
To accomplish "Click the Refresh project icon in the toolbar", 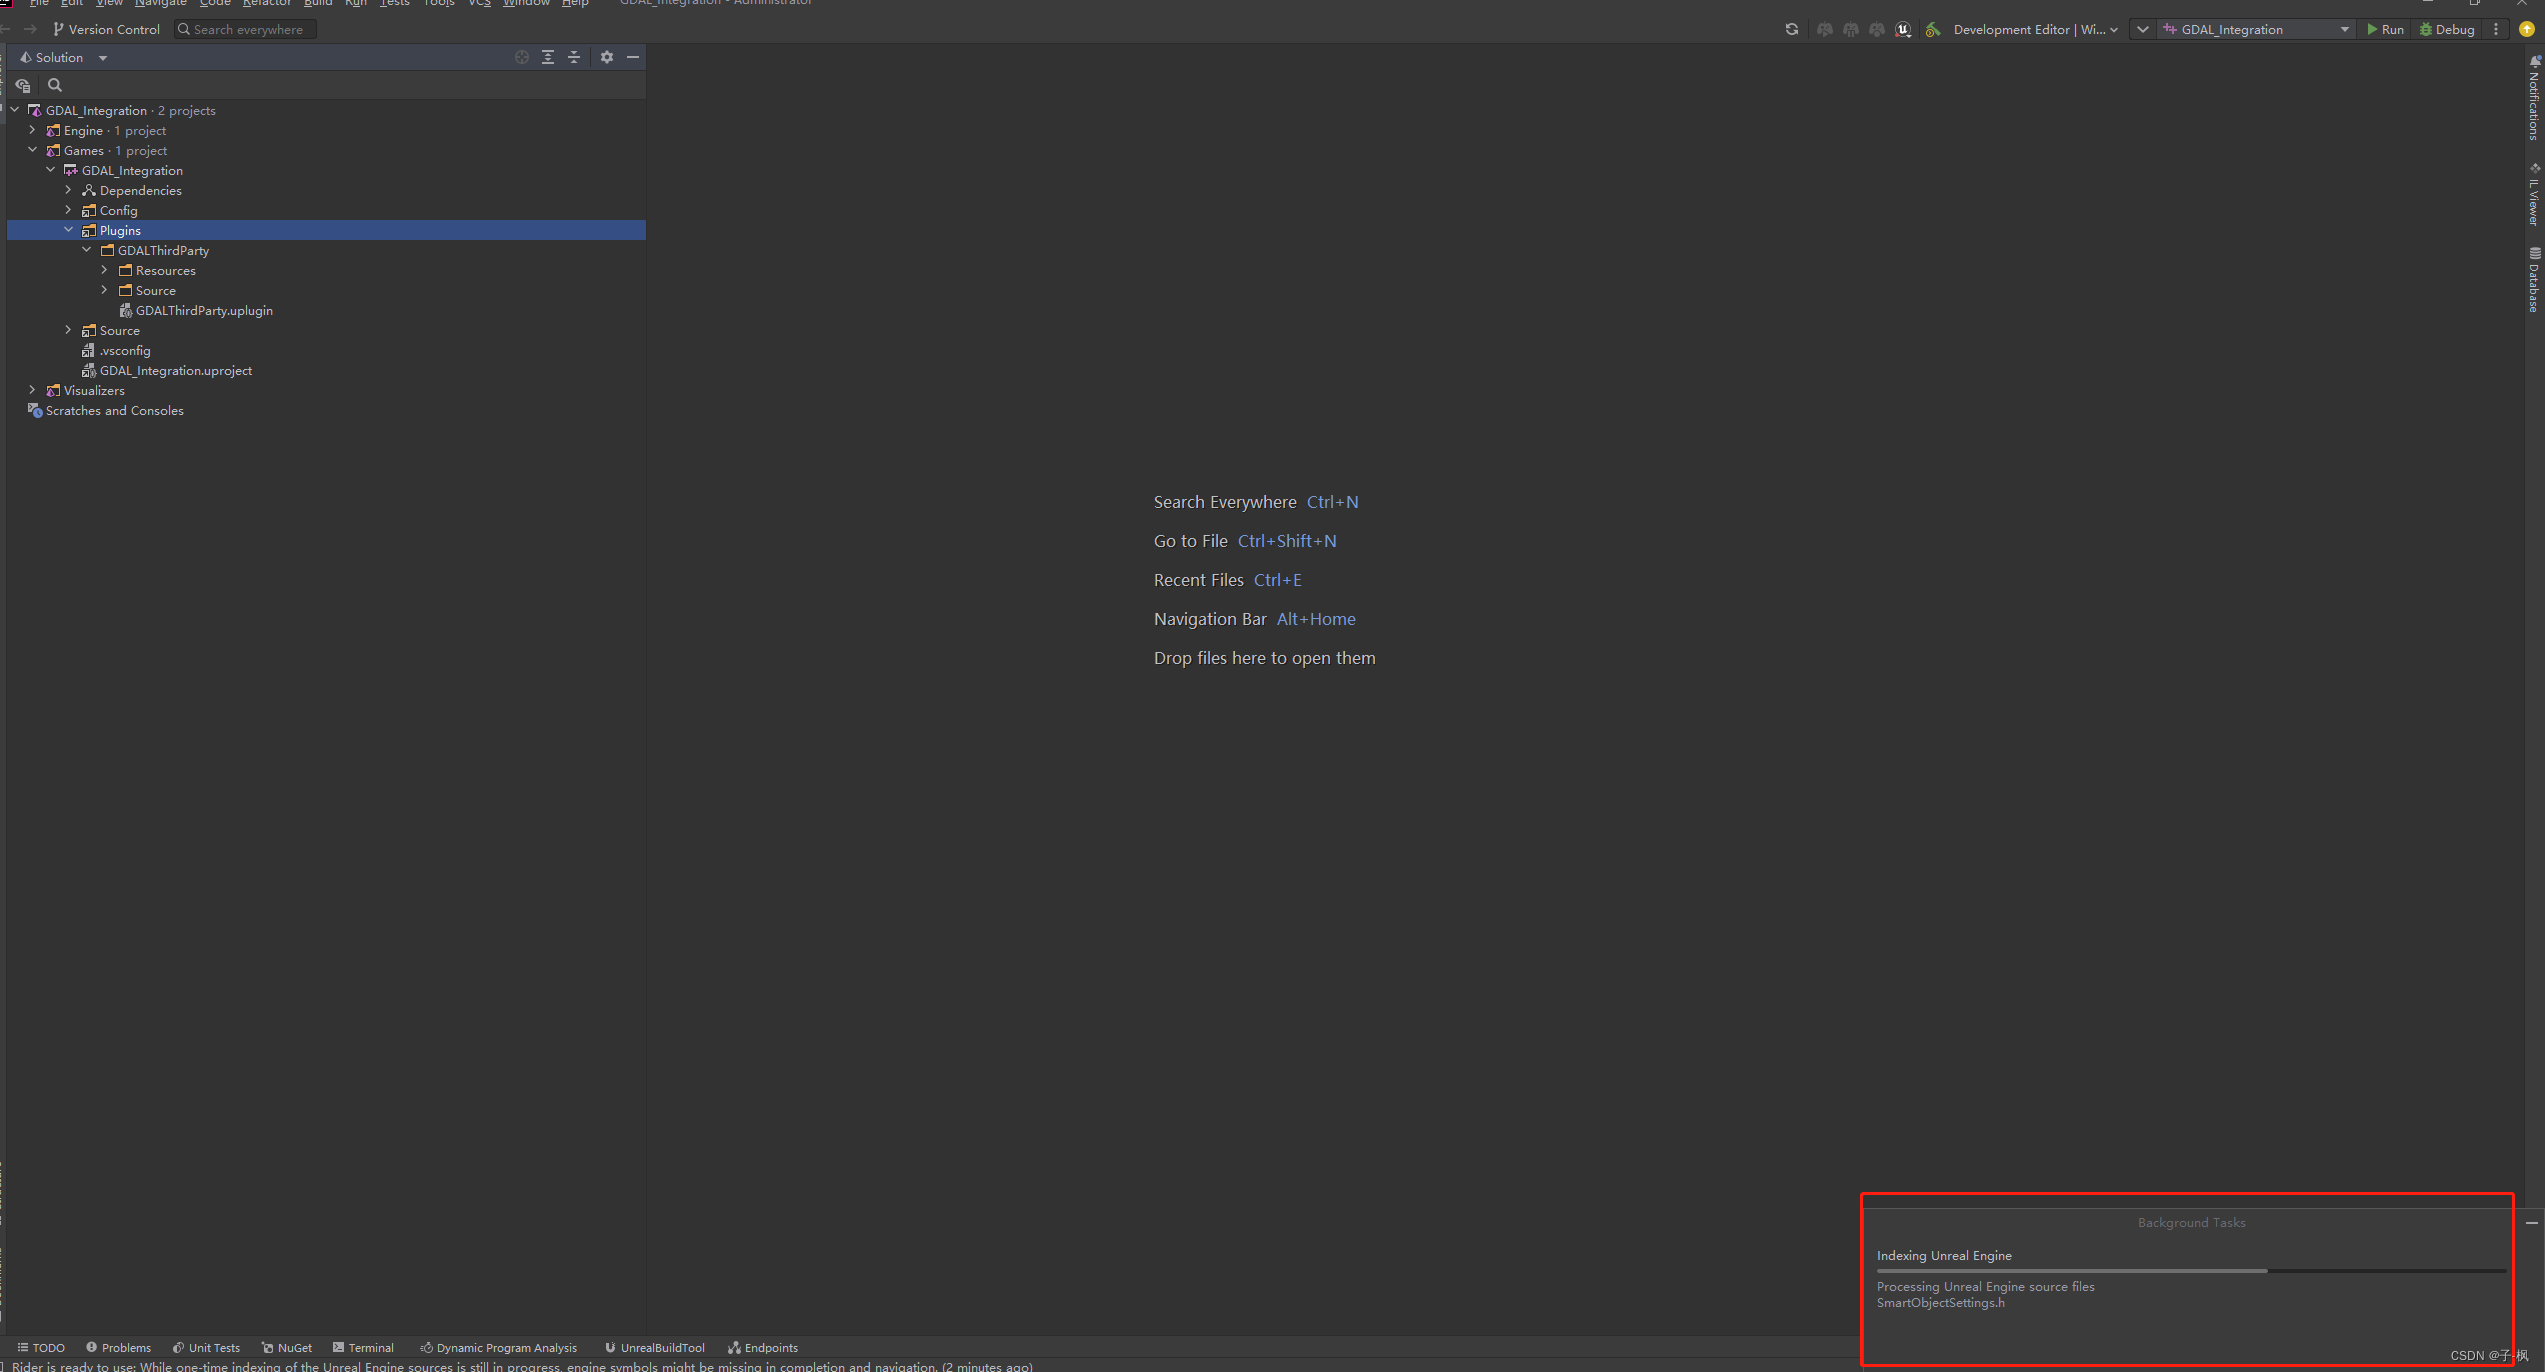I will pyautogui.click(x=1791, y=30).
